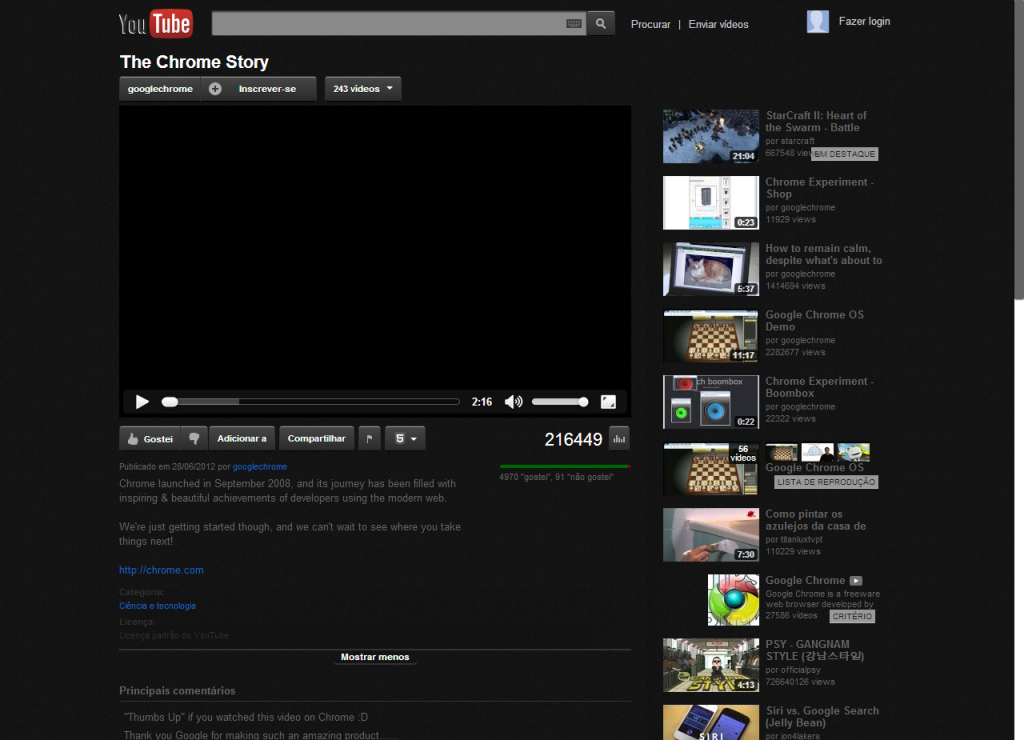Image resolution: width=1024 pixels, height=740 pixels.
Task: Open Siri vs. Google Search thumbnail
Action: coord(711,722)
